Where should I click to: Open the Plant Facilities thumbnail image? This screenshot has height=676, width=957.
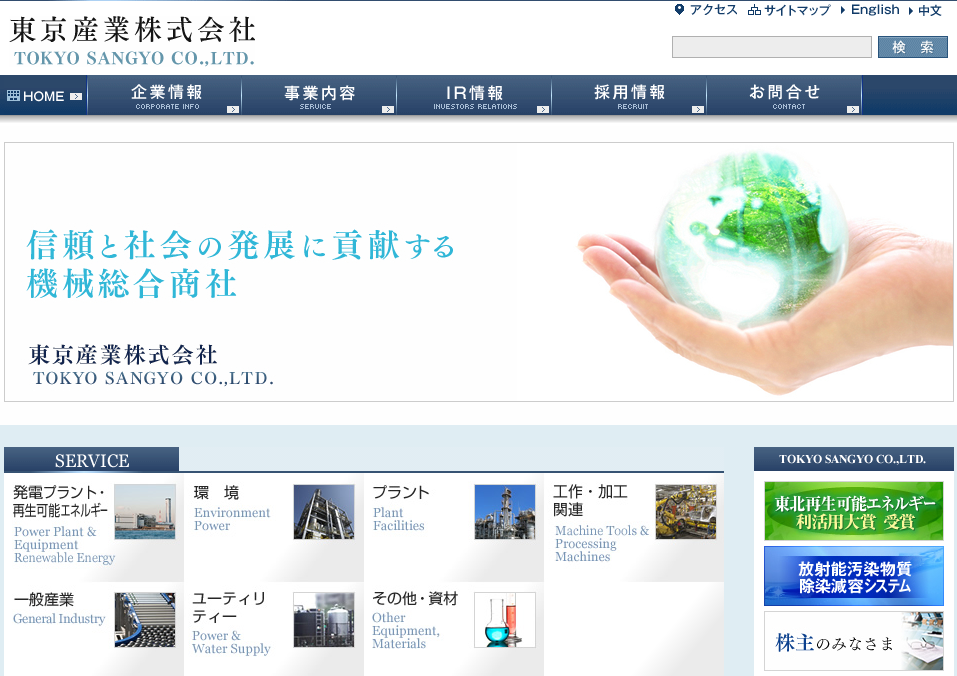click(x=505, y=512)
